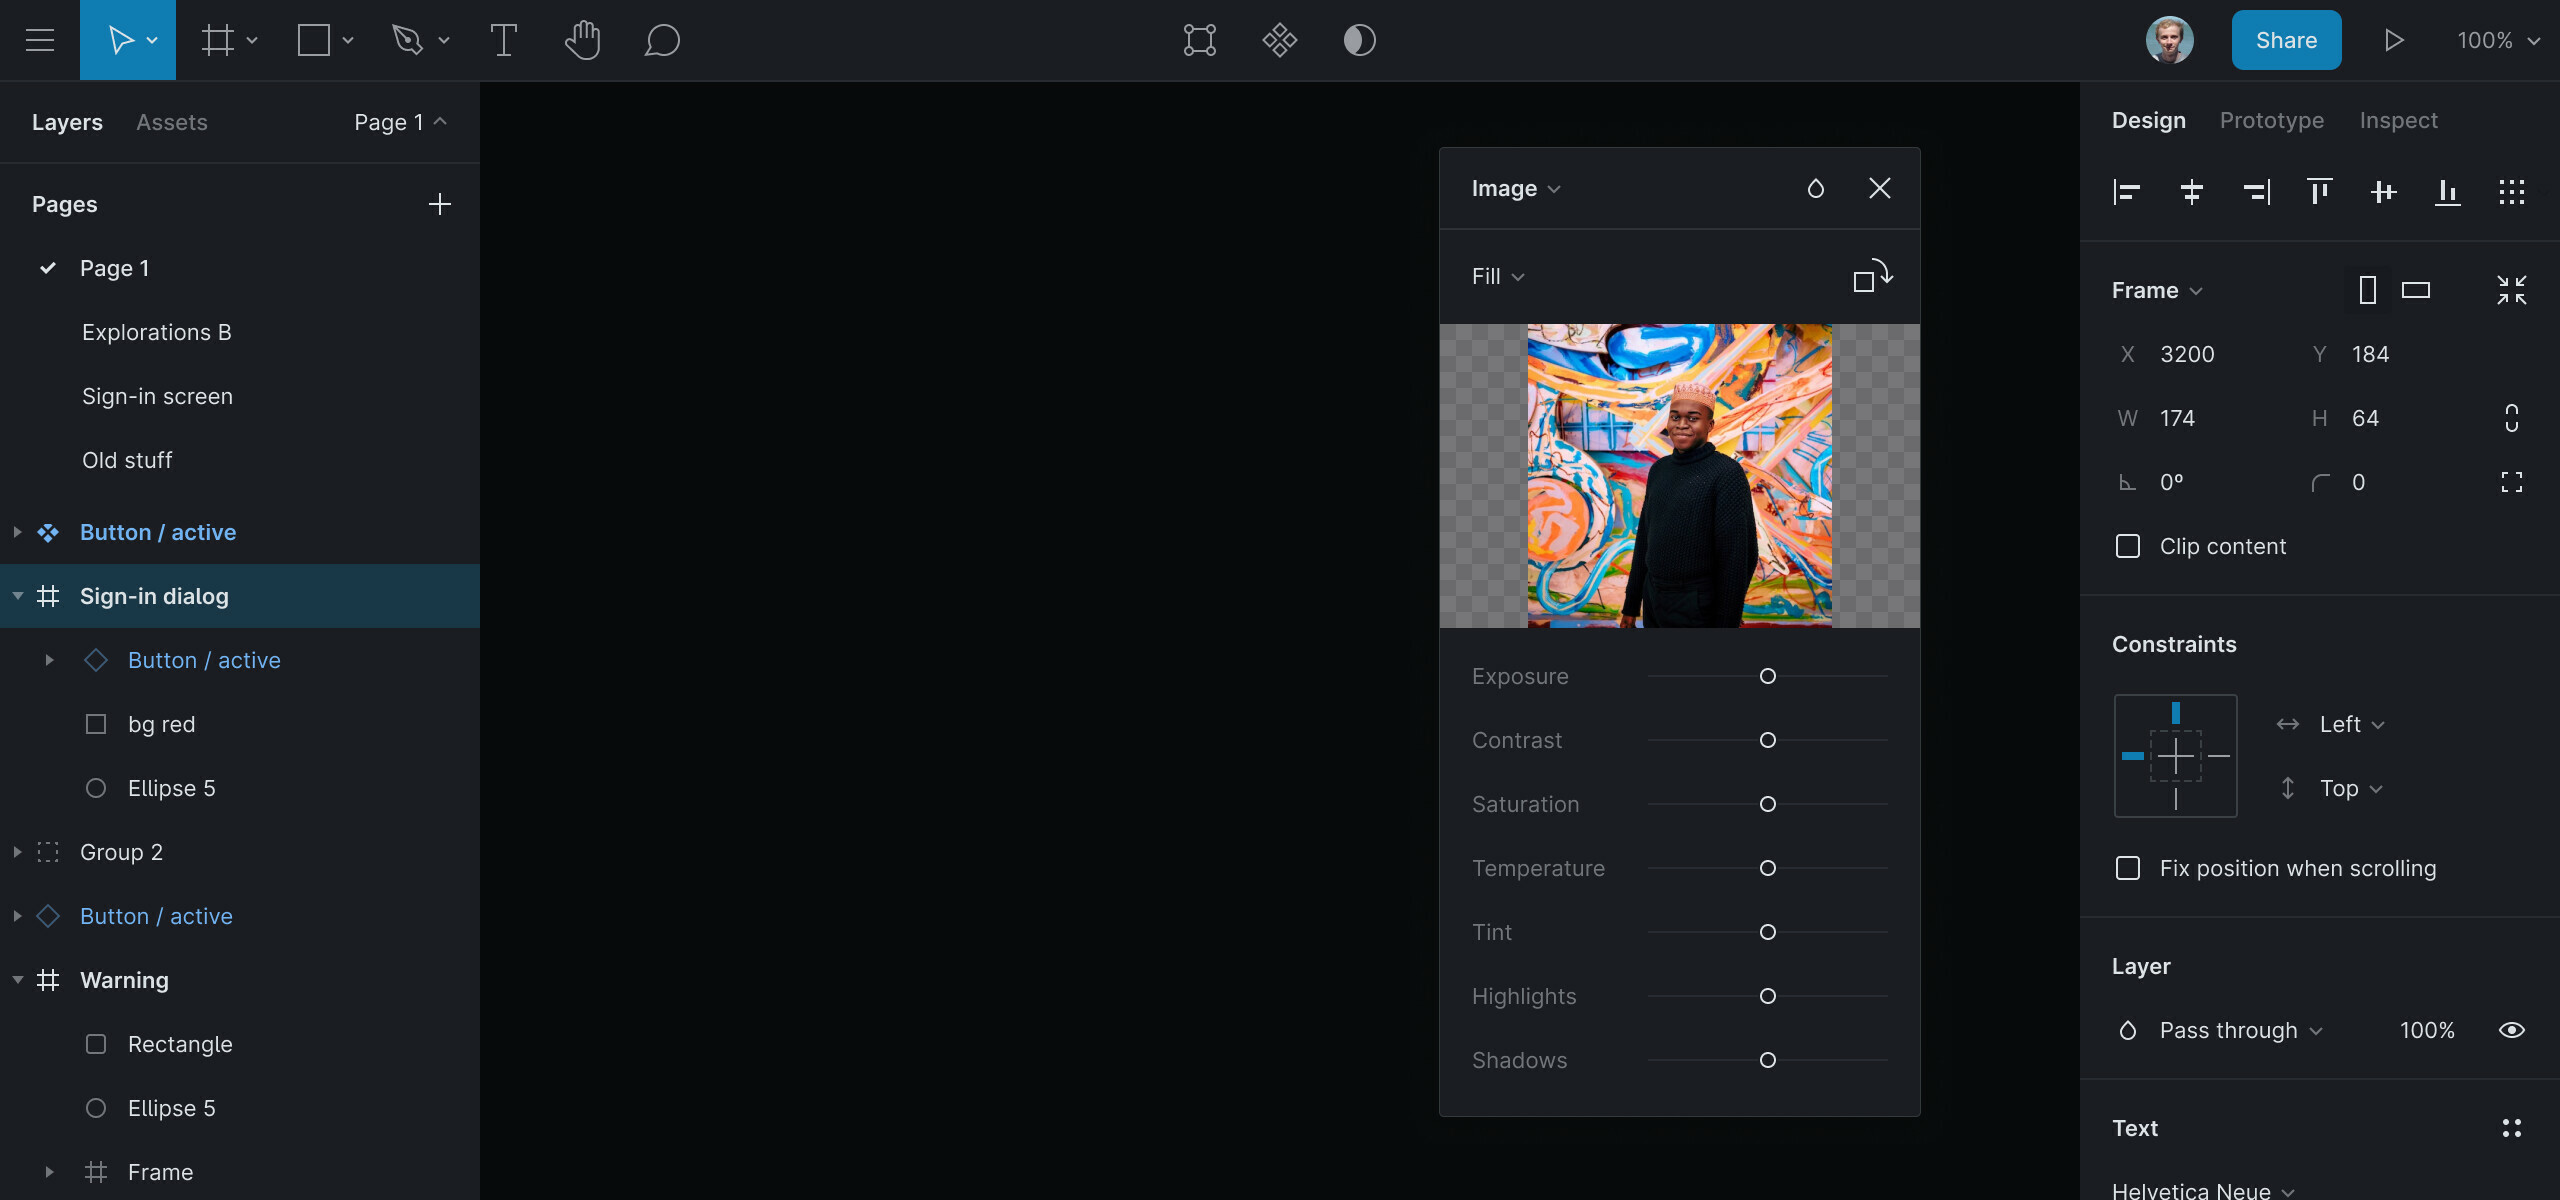Screen dimensions: 2560x1200
Task: Click the Temperature slider handle
Action: click(x=1768, y=868)
